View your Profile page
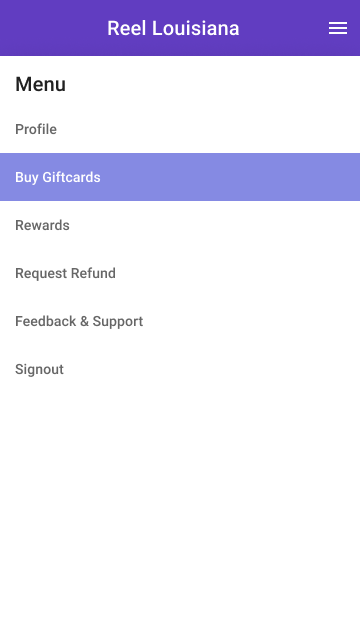This screenshot has height=640, width=360. pyautogui.click(x=180, y=129)
